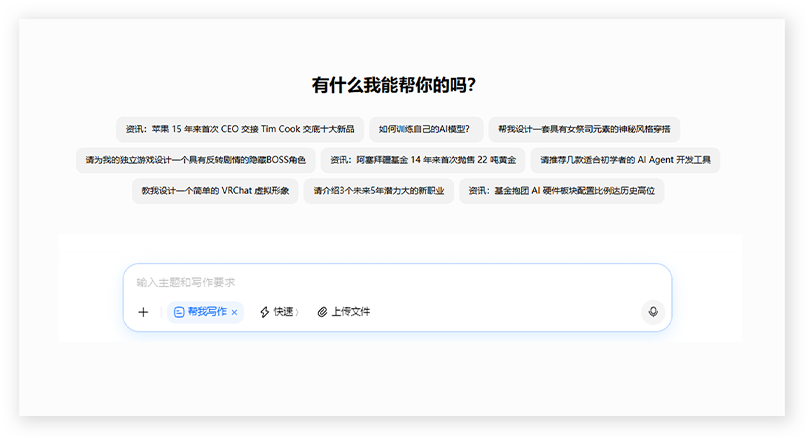The image size is (811, 442).
Task: Click the 有什么我能帮你的吗? heading
Action: click(x=393, y=85)
